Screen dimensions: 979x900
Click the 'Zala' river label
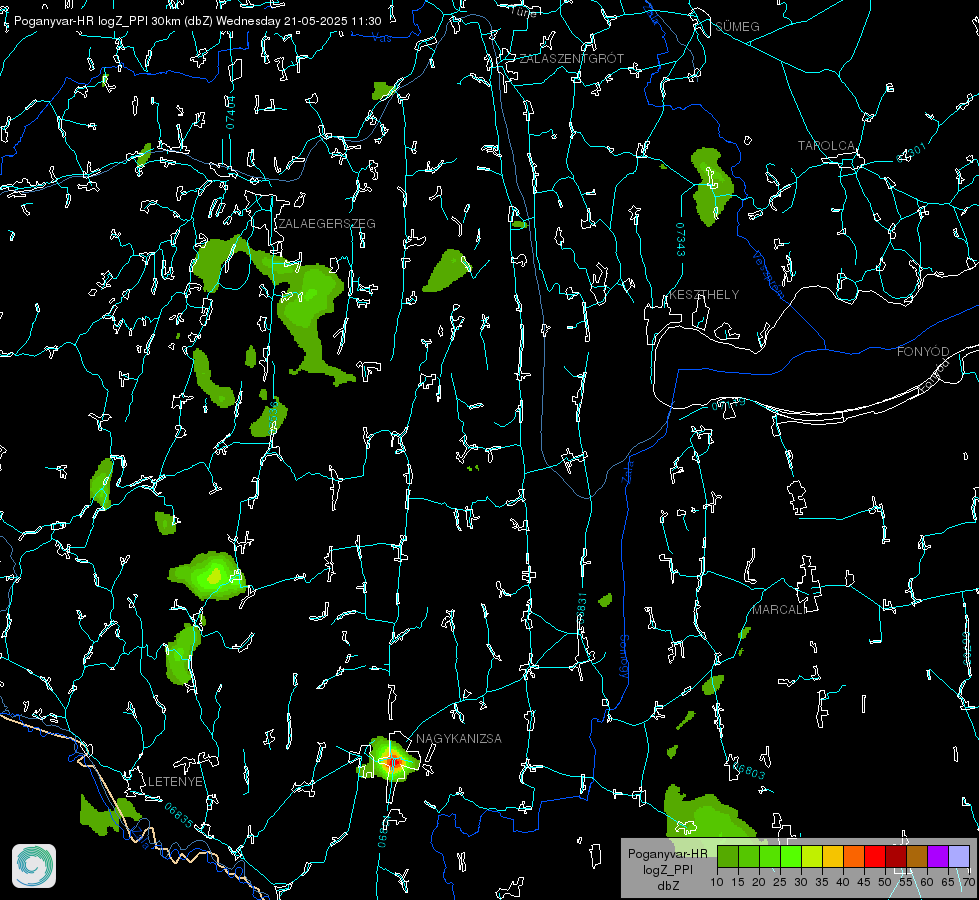pyautogui.click(x=627, y=470)
